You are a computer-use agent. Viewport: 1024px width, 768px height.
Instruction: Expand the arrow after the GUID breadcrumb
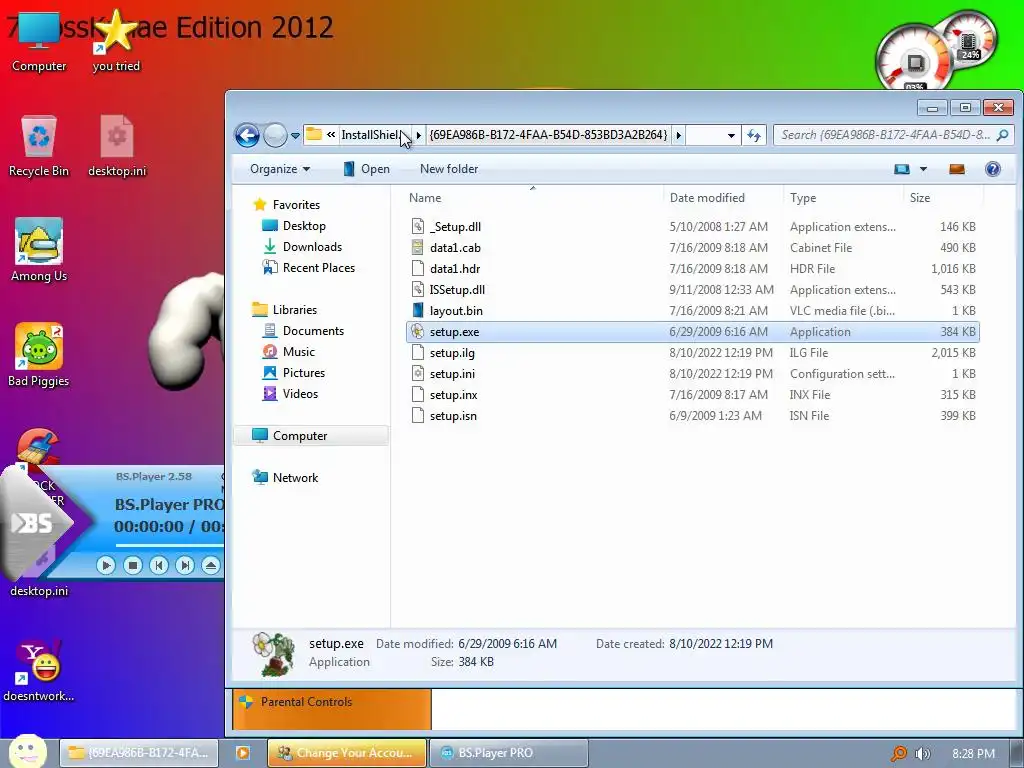679,135
